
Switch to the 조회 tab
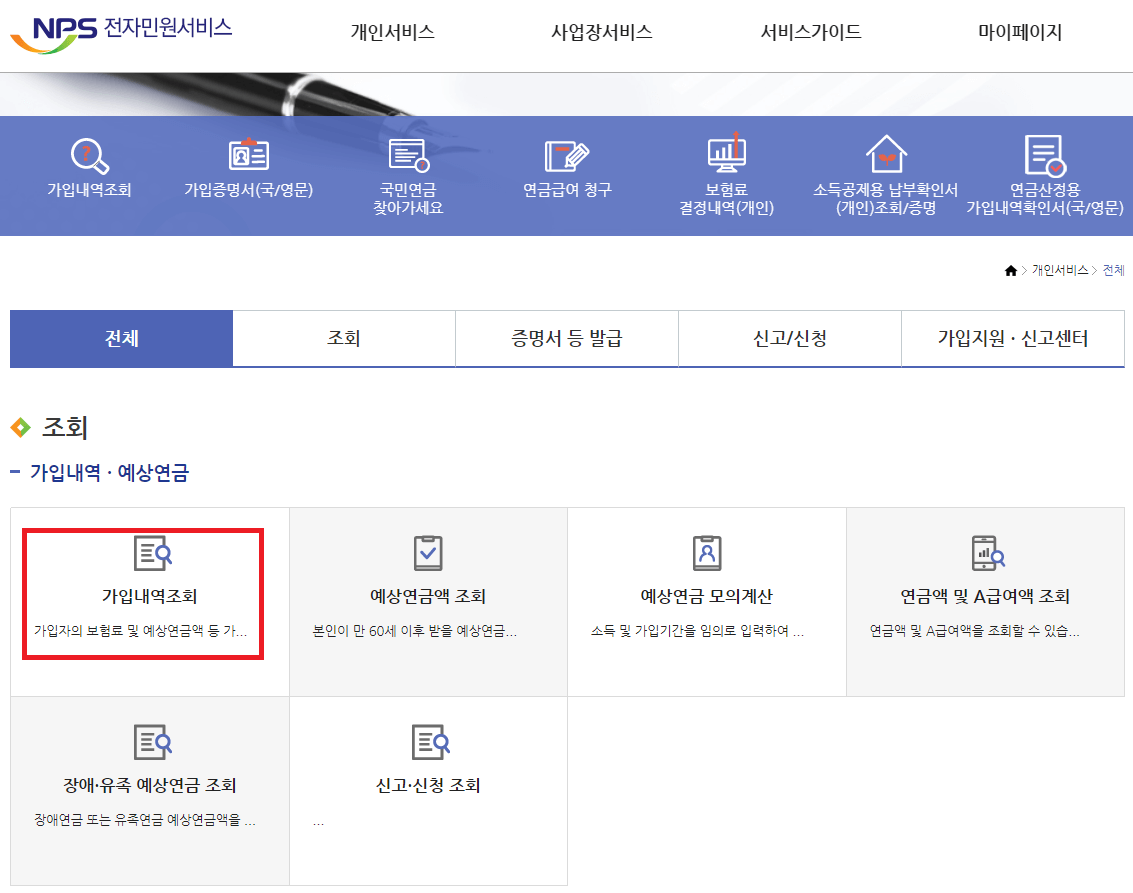click(x=343, y=338)
